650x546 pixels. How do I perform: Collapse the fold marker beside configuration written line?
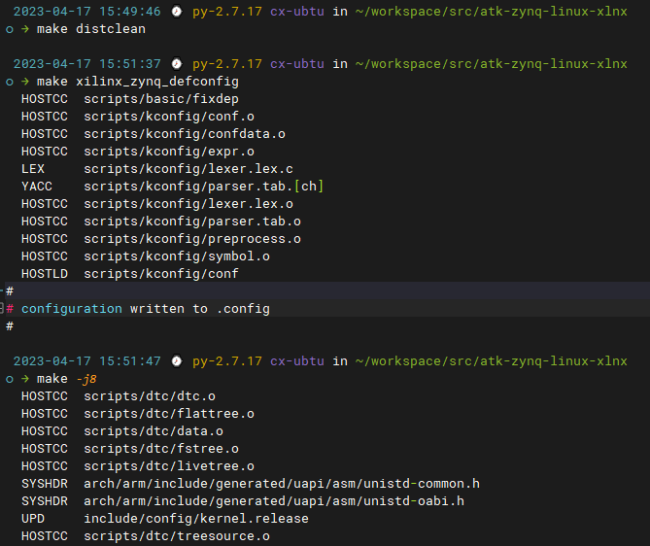click(x=3, y=309)
